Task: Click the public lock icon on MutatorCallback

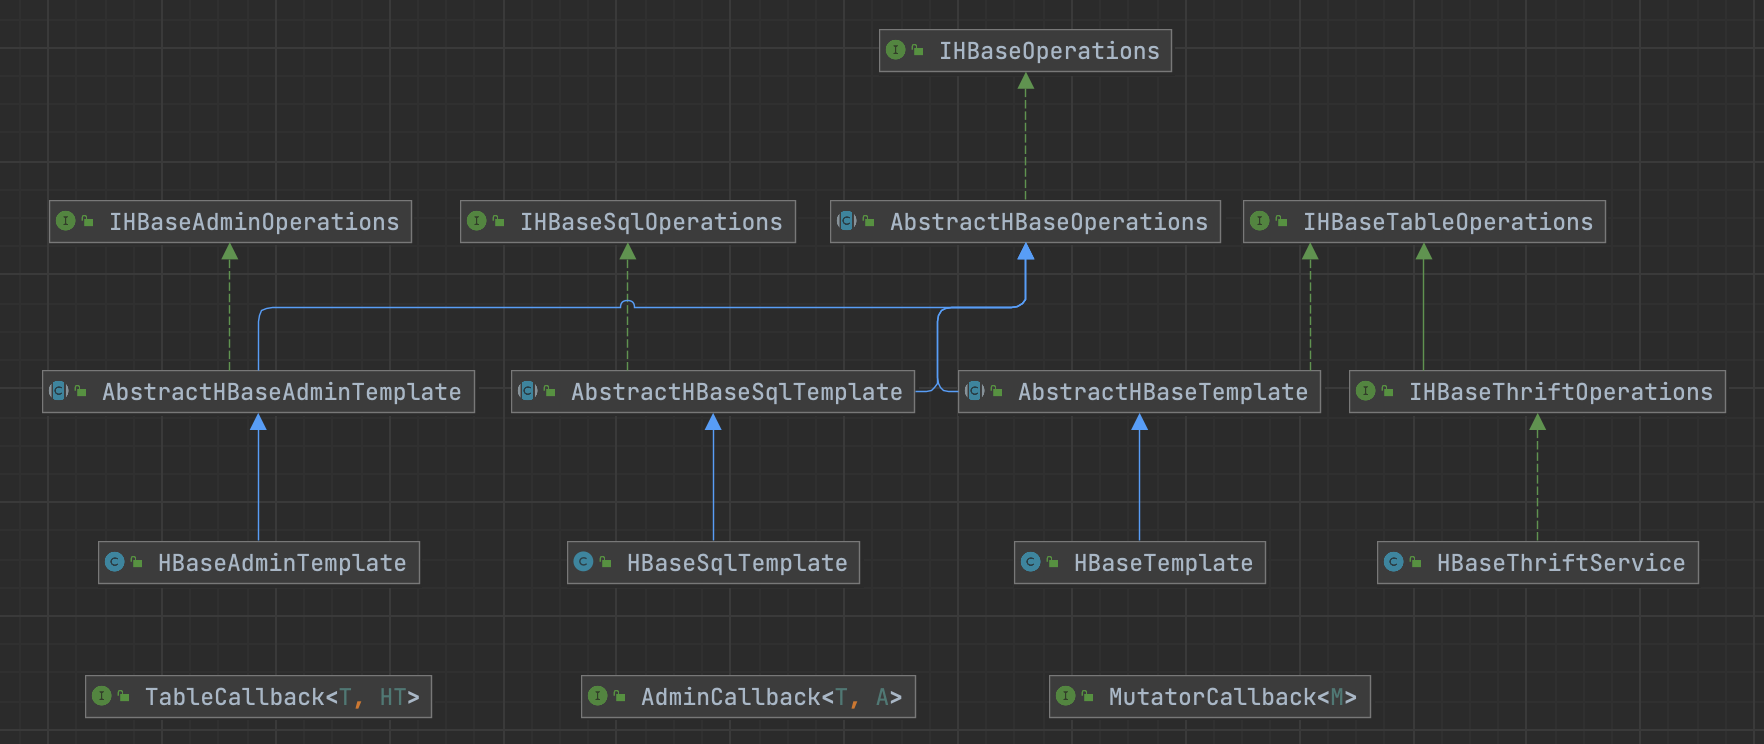Action: coord(1087,696)
